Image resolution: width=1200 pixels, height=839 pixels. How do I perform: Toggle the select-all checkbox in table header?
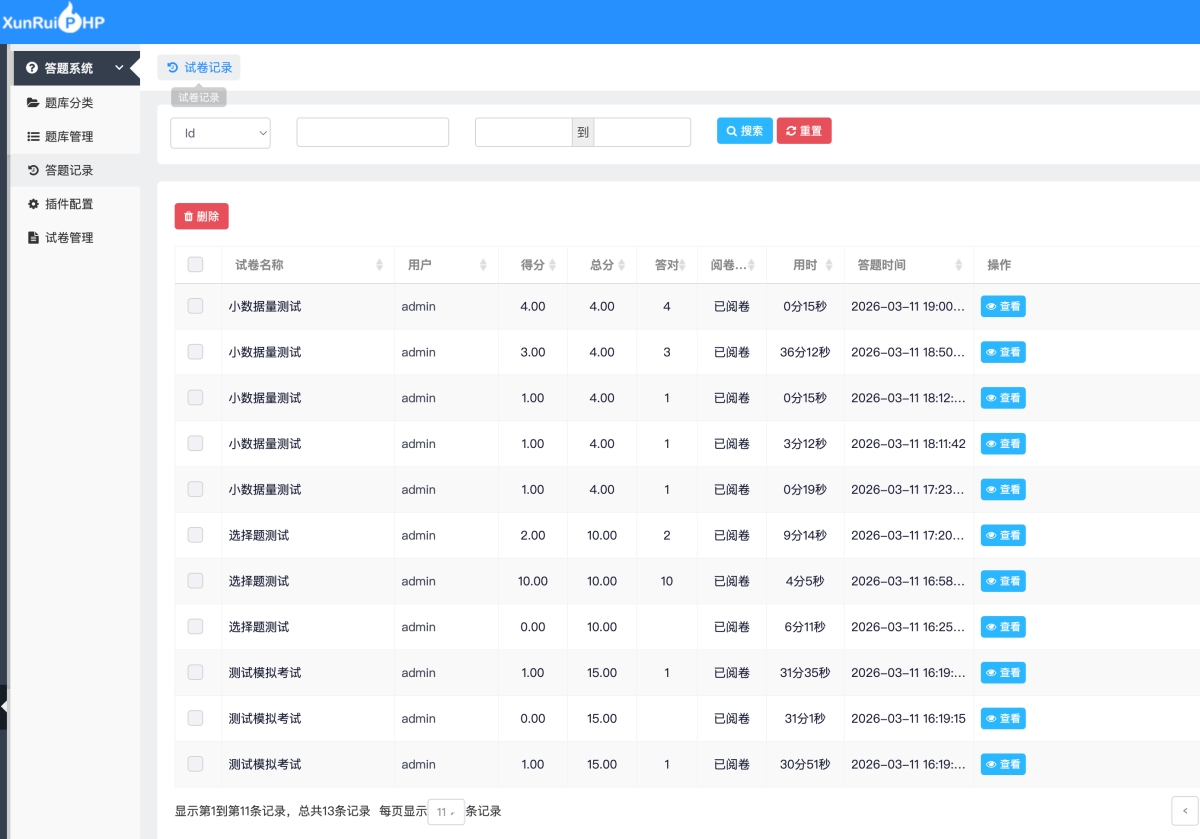195,265
